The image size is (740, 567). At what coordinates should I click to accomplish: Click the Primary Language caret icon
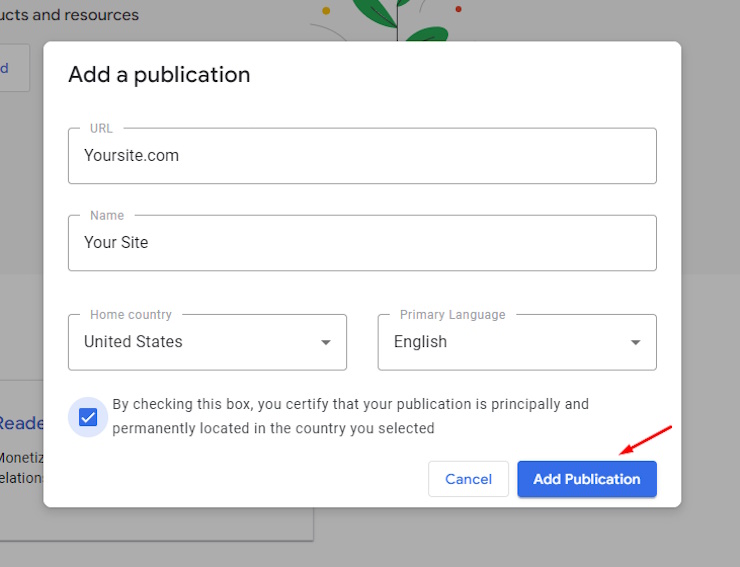coord(635,343)
